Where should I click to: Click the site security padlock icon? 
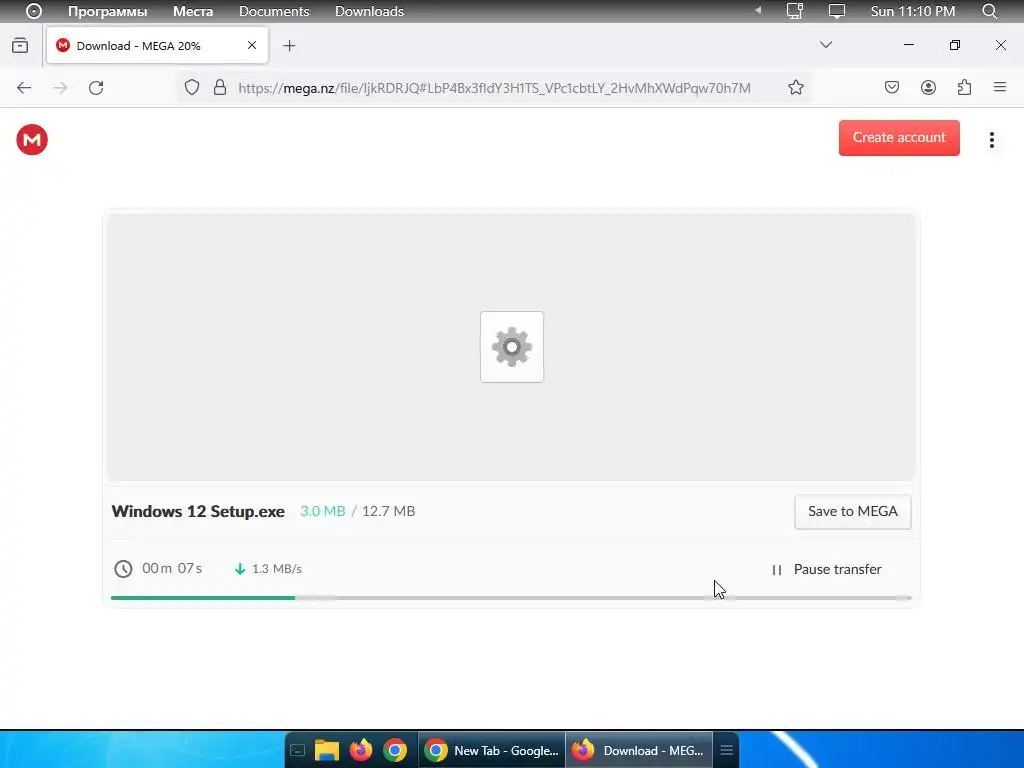coord(220,88)
